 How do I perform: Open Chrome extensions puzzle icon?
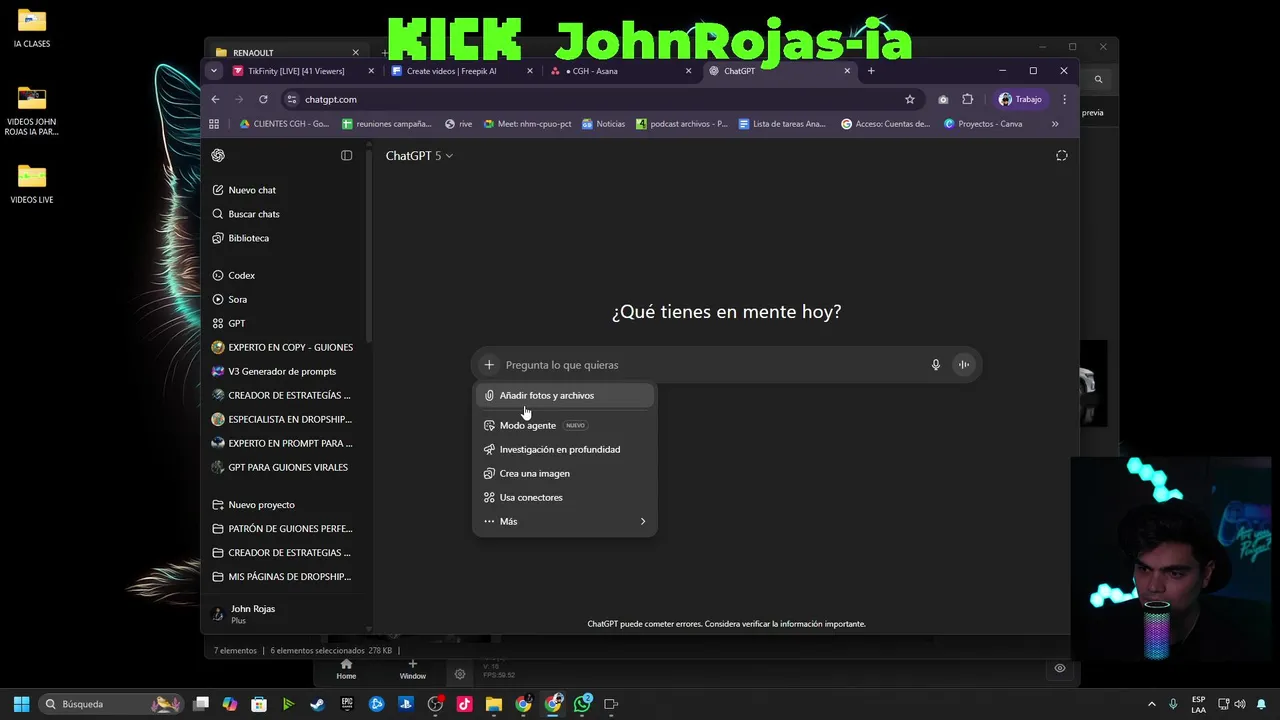968,99
